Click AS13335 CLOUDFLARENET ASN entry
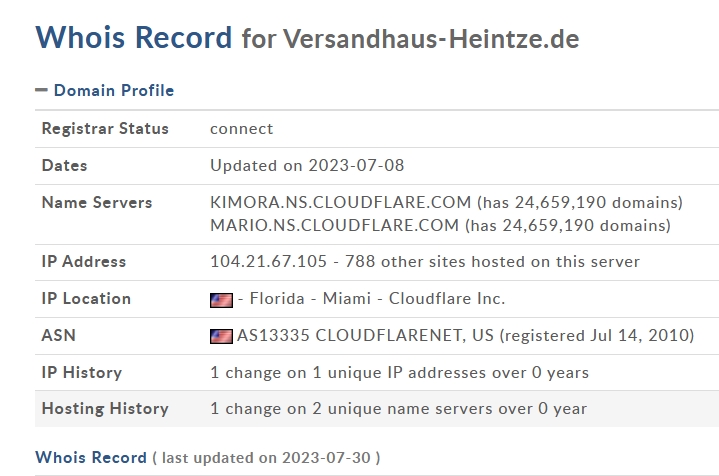 tap(365, 335)
